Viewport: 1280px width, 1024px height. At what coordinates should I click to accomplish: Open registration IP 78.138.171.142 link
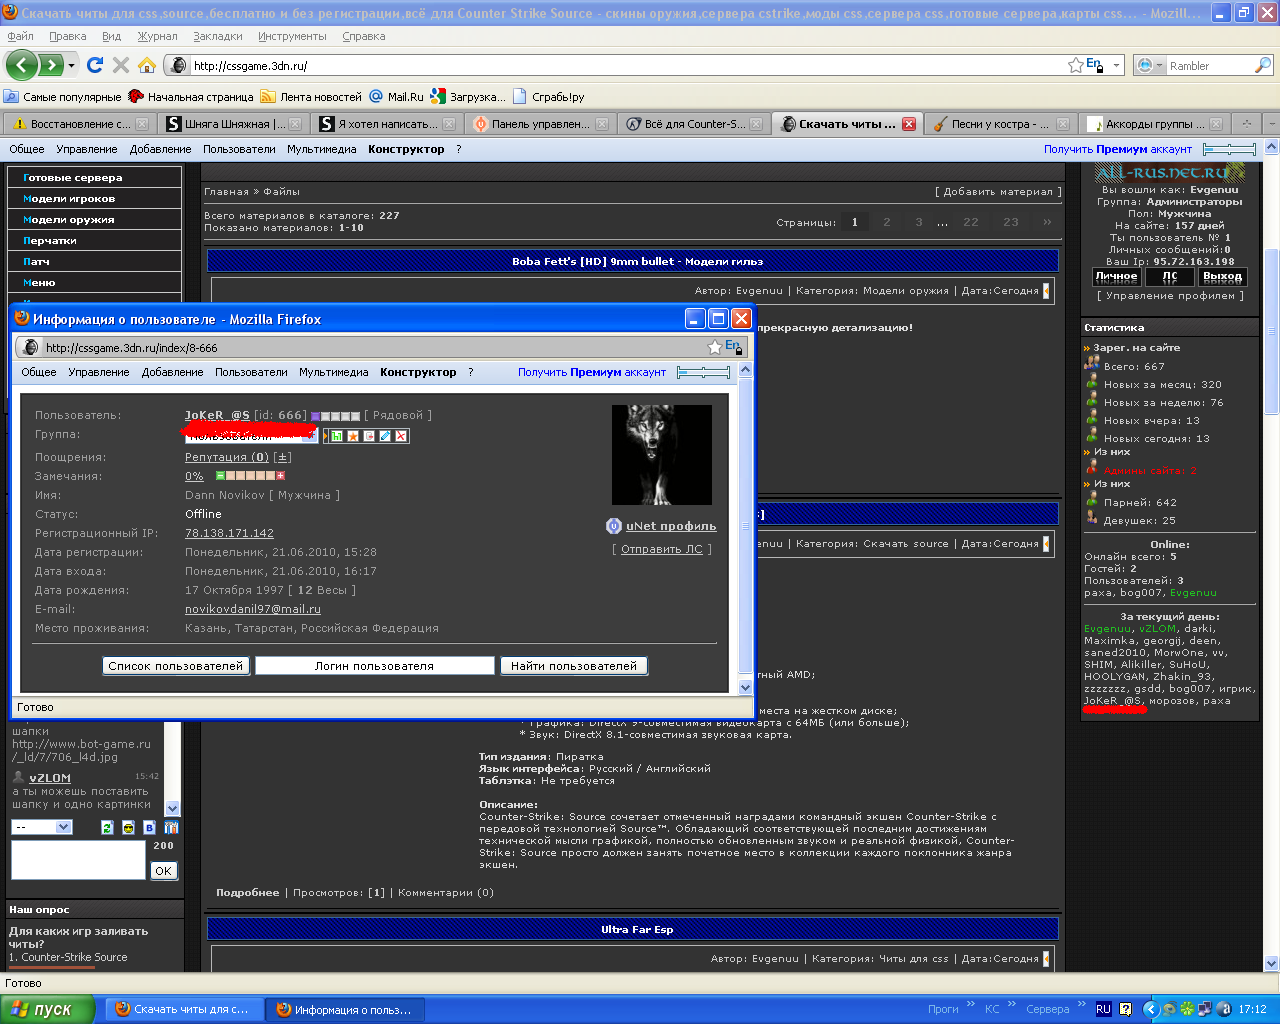(x=229, y=533)
